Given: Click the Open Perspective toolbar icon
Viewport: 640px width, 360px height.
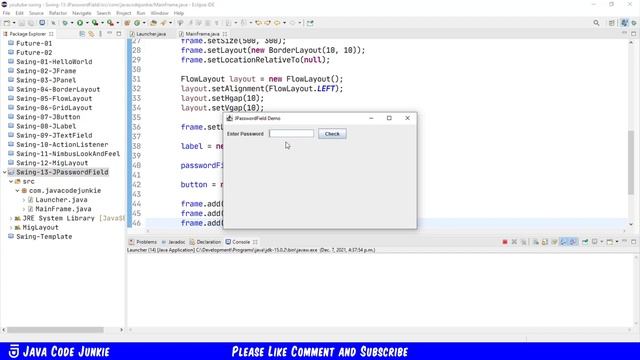Looking at the screenshot, I should (611, 23).
